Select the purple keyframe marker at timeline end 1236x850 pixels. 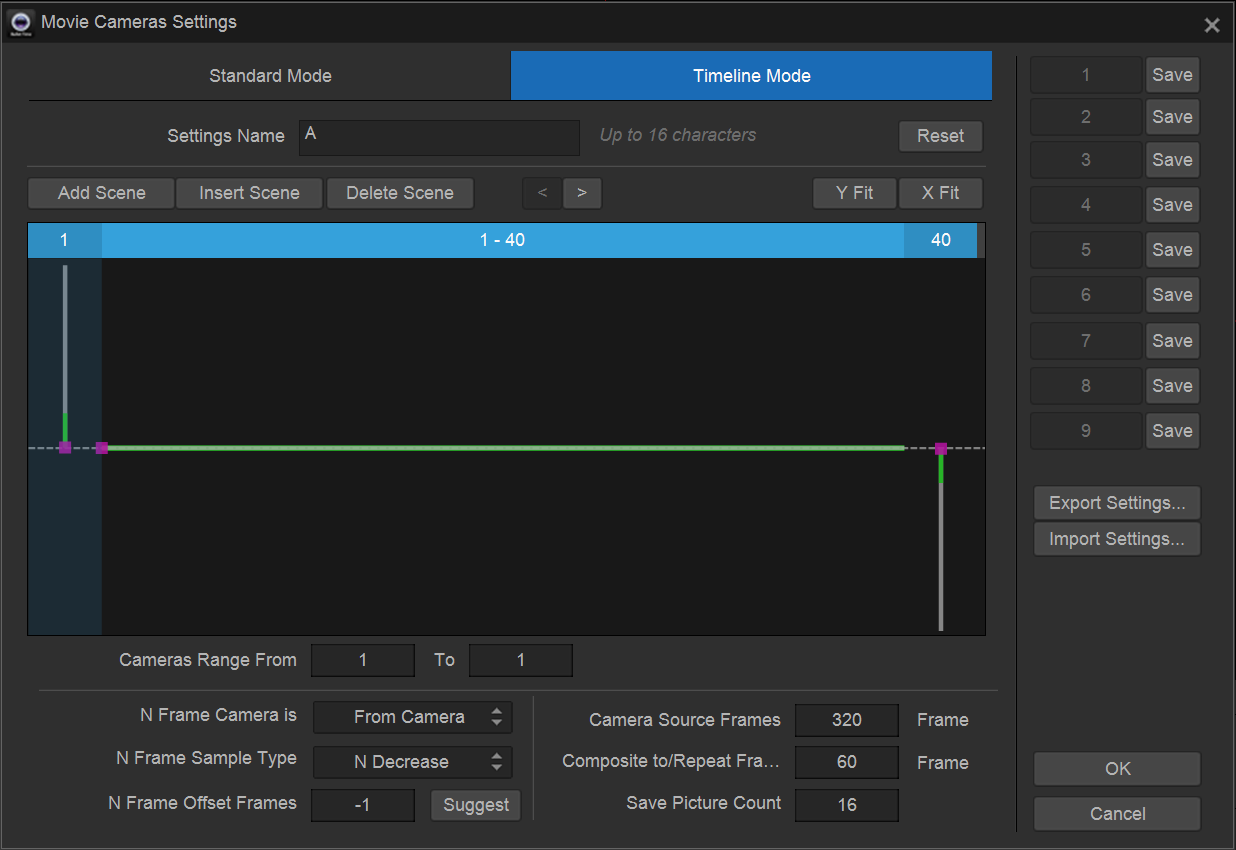pos(940,449)
